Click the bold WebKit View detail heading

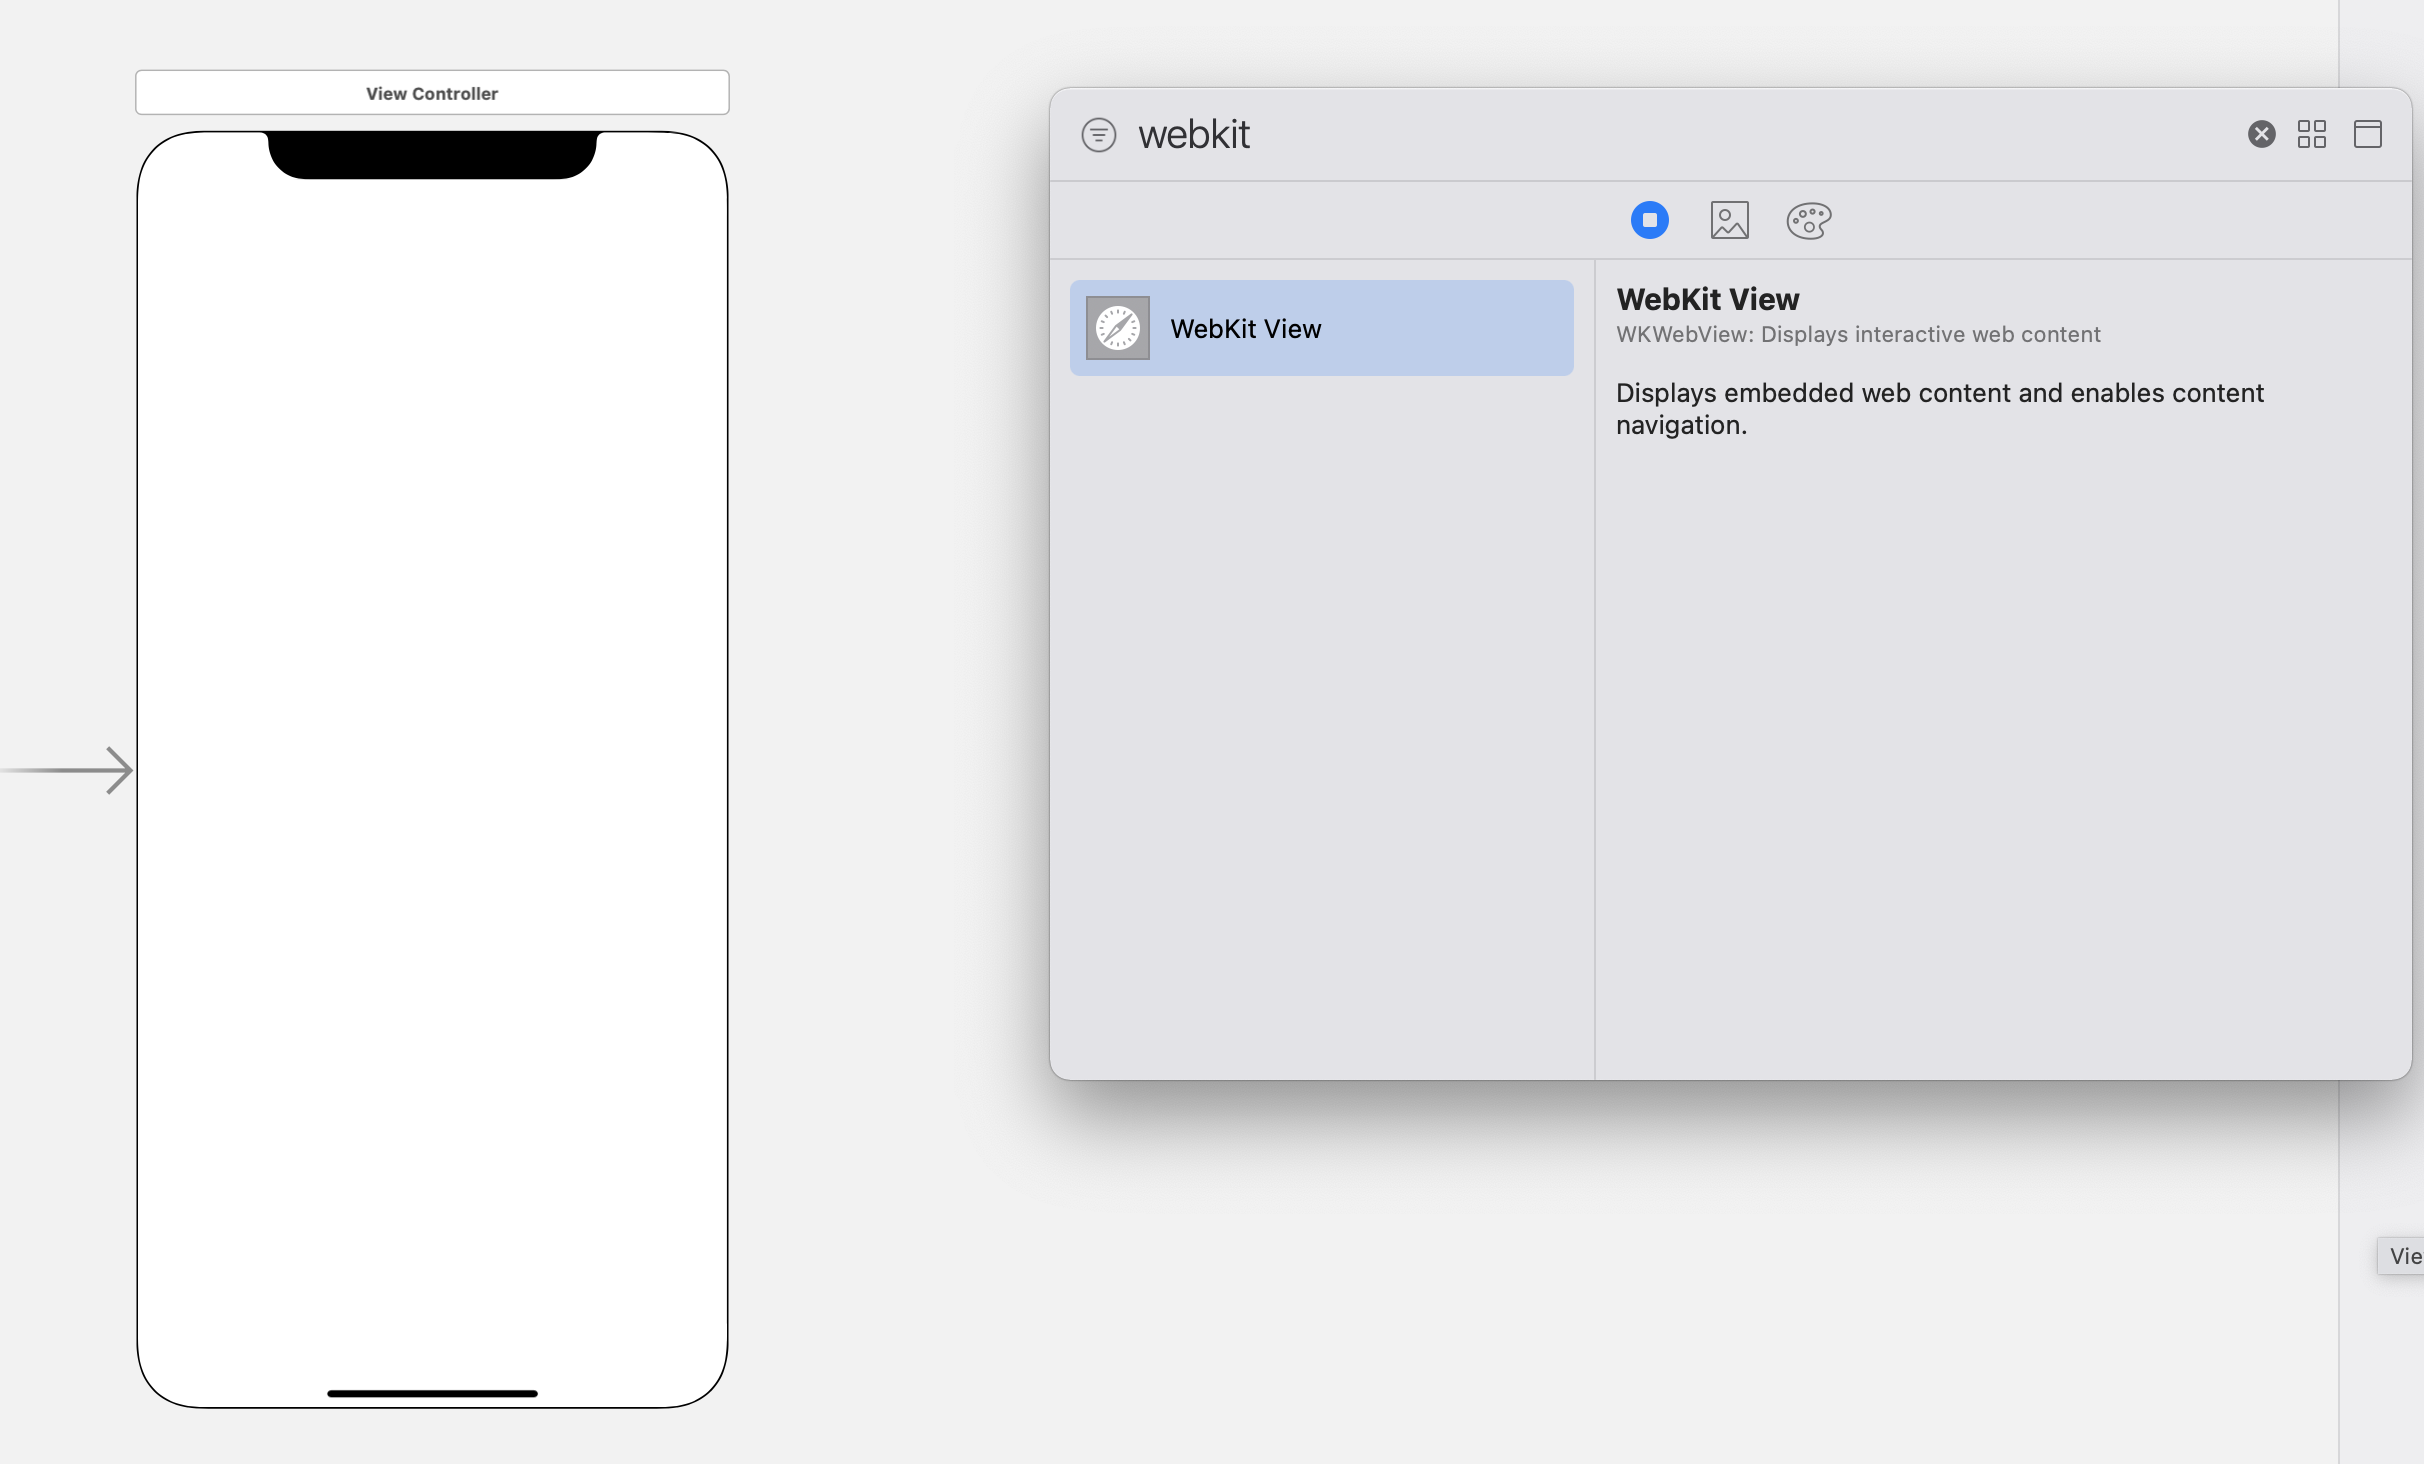(x=1707, y=299)
